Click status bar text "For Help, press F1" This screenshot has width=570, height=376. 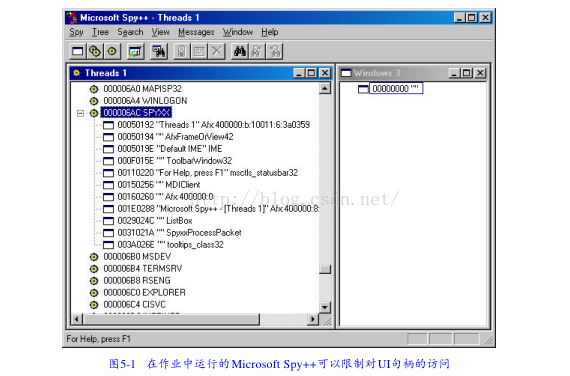click(x=99, y=339)
